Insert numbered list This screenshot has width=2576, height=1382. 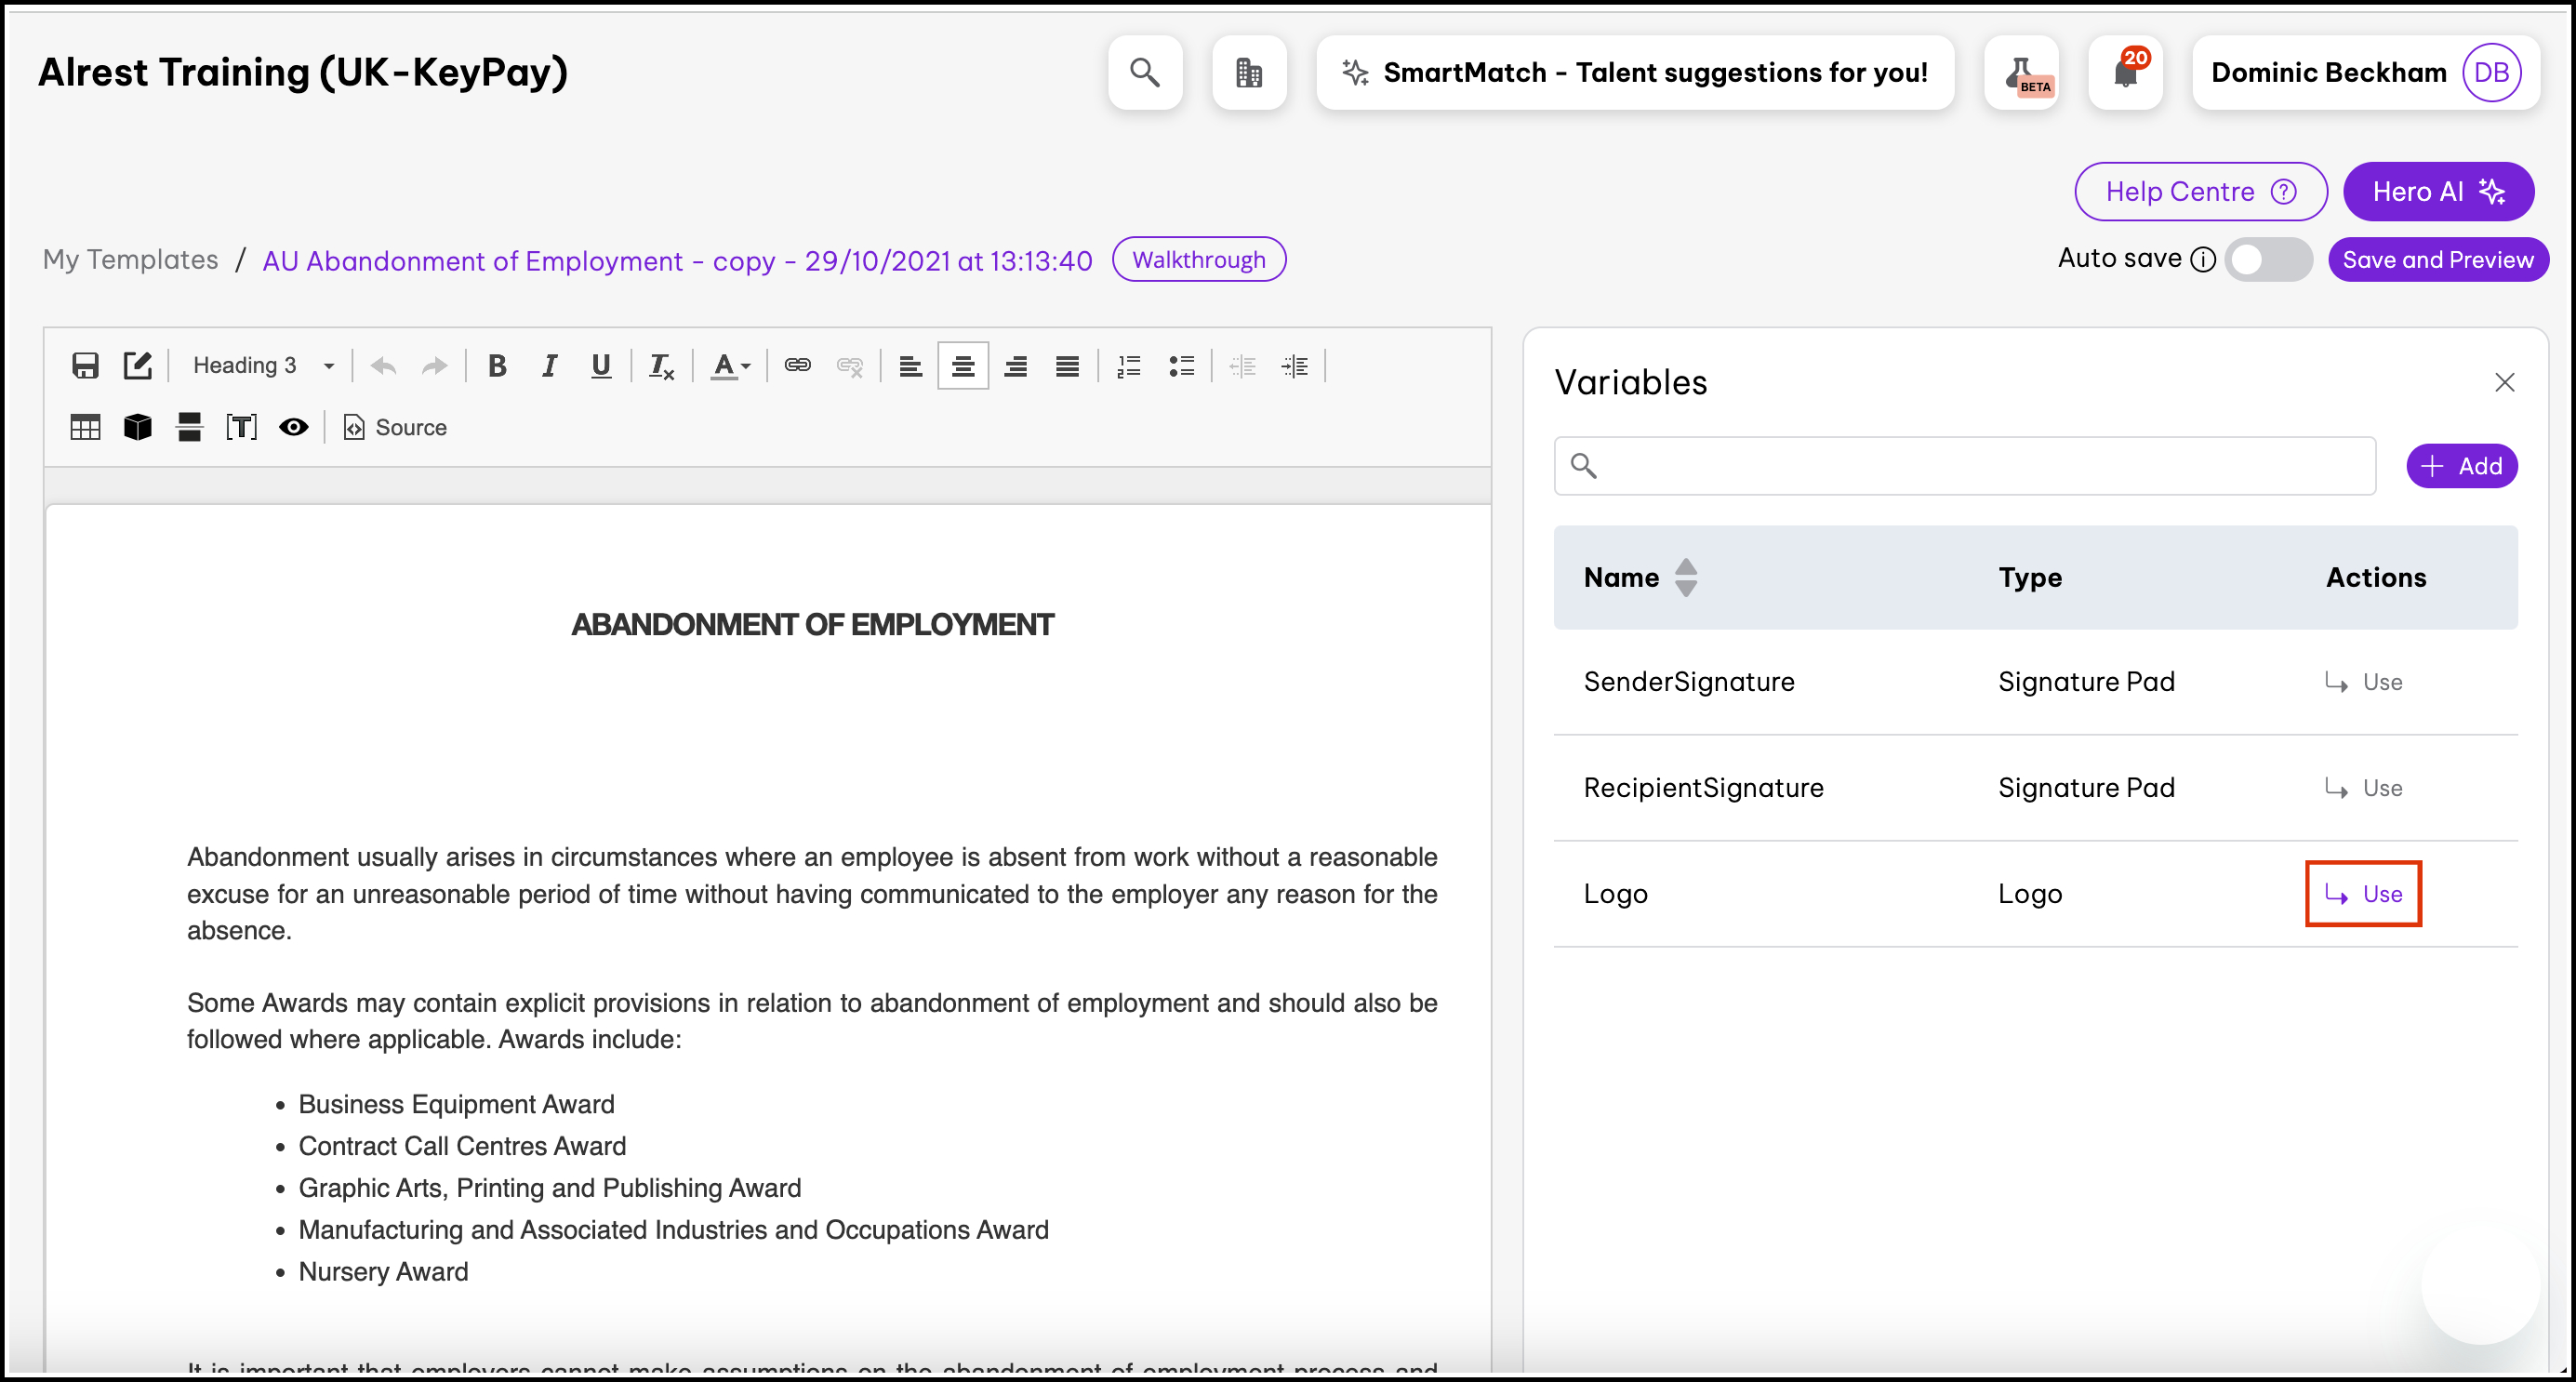(1129, 366)
